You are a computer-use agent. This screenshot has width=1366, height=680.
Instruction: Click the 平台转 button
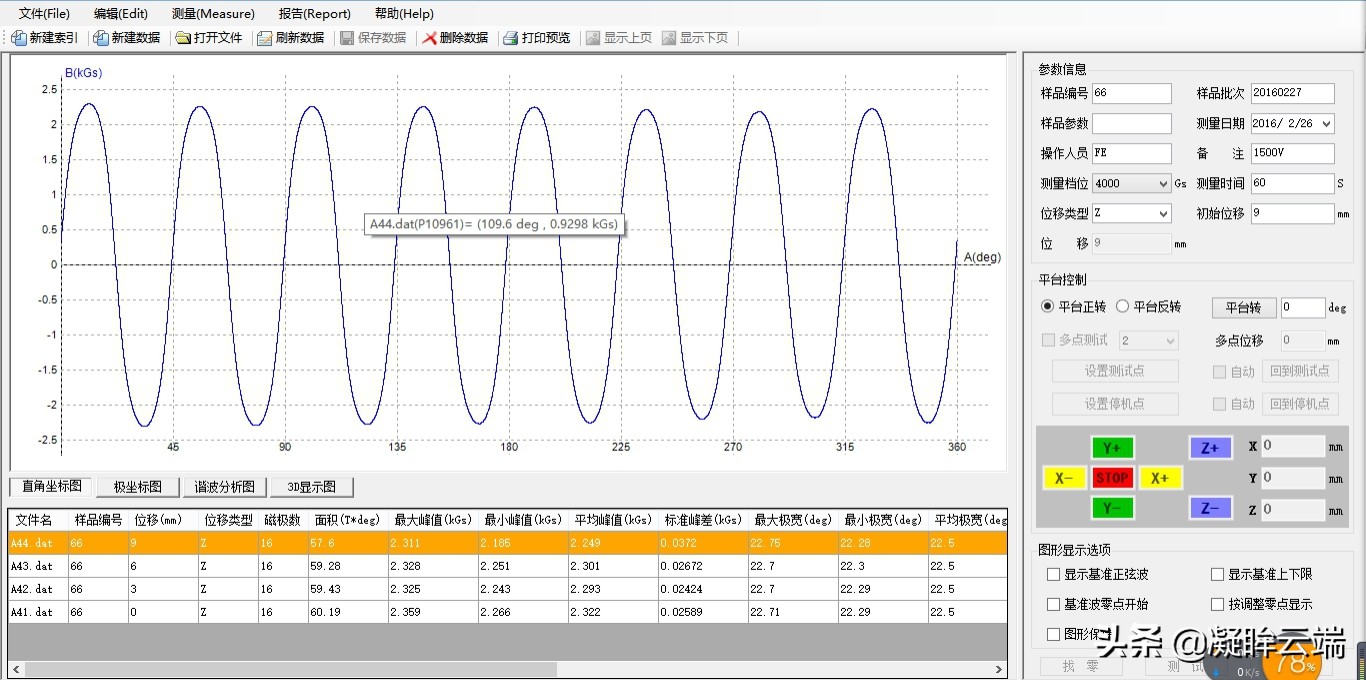(x=1243, y=307)
